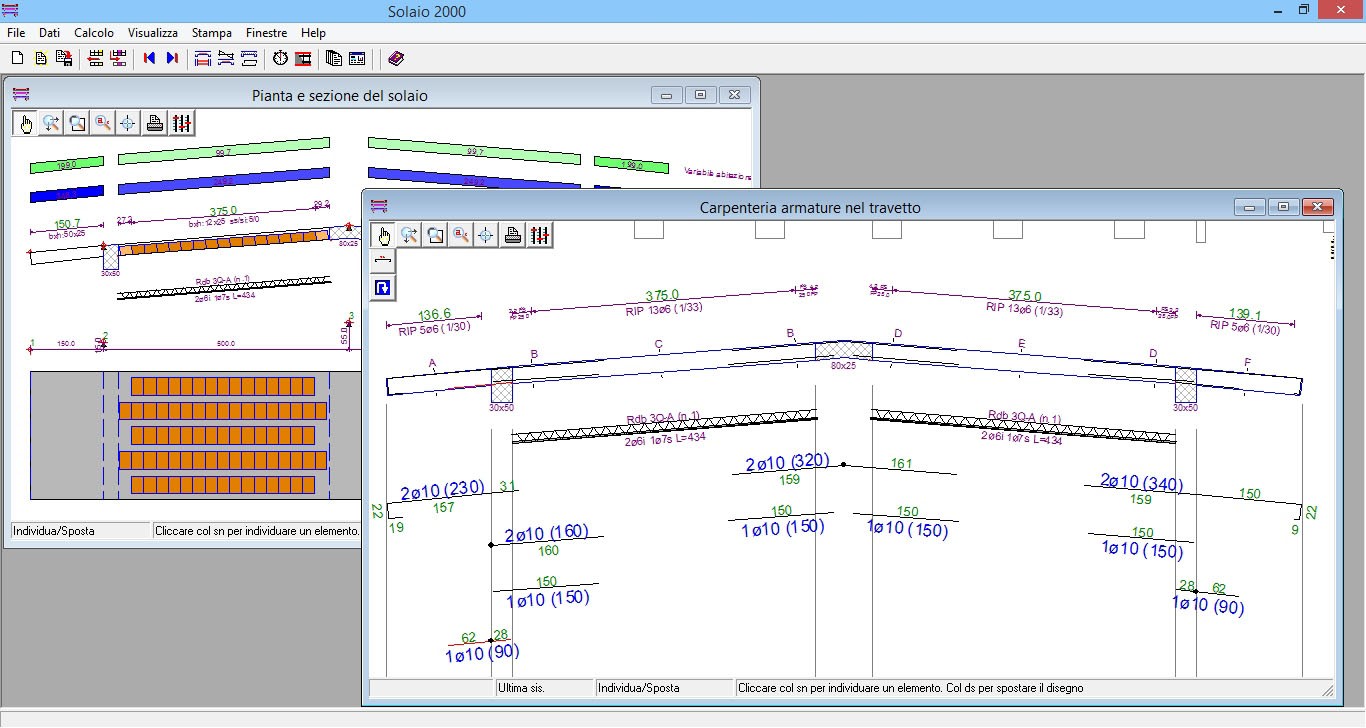Click the open document icon in main toolbar
Image resolution: width=1366 pixels, height=728 pixels.
click(41, 58)
